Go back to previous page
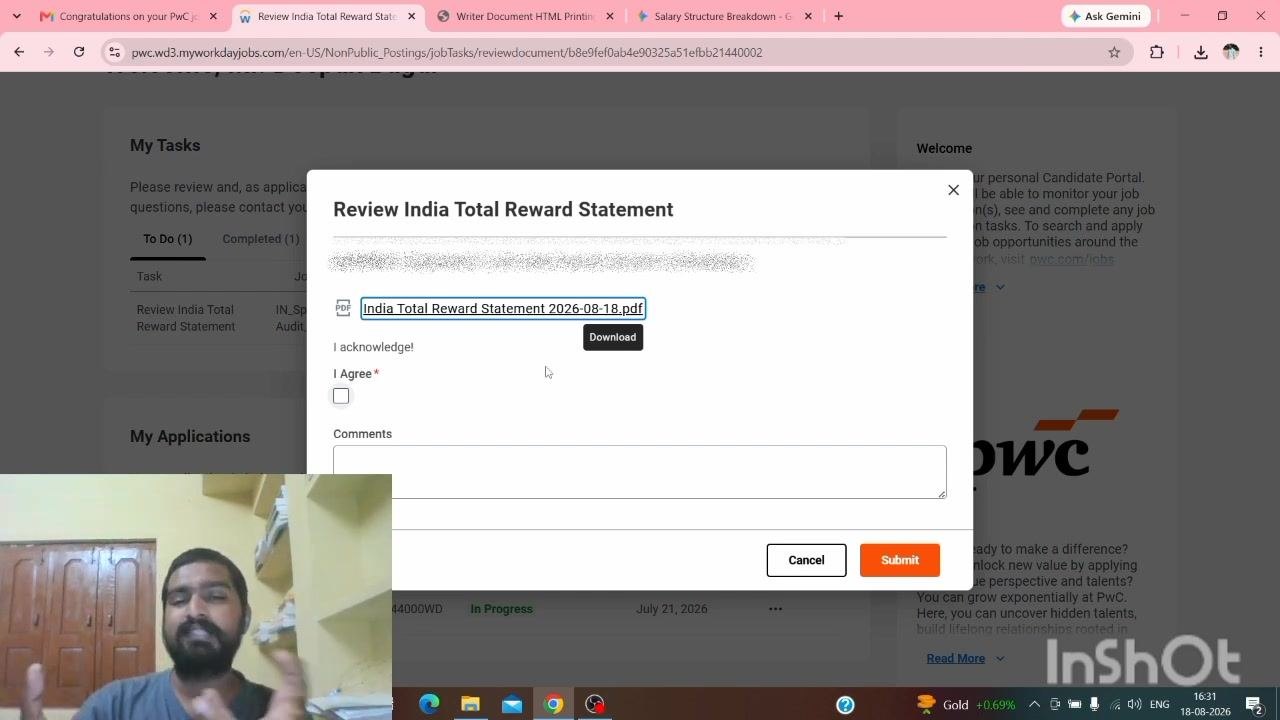The height and width of the screenshot is (720, 1280). tap(19, 52)
